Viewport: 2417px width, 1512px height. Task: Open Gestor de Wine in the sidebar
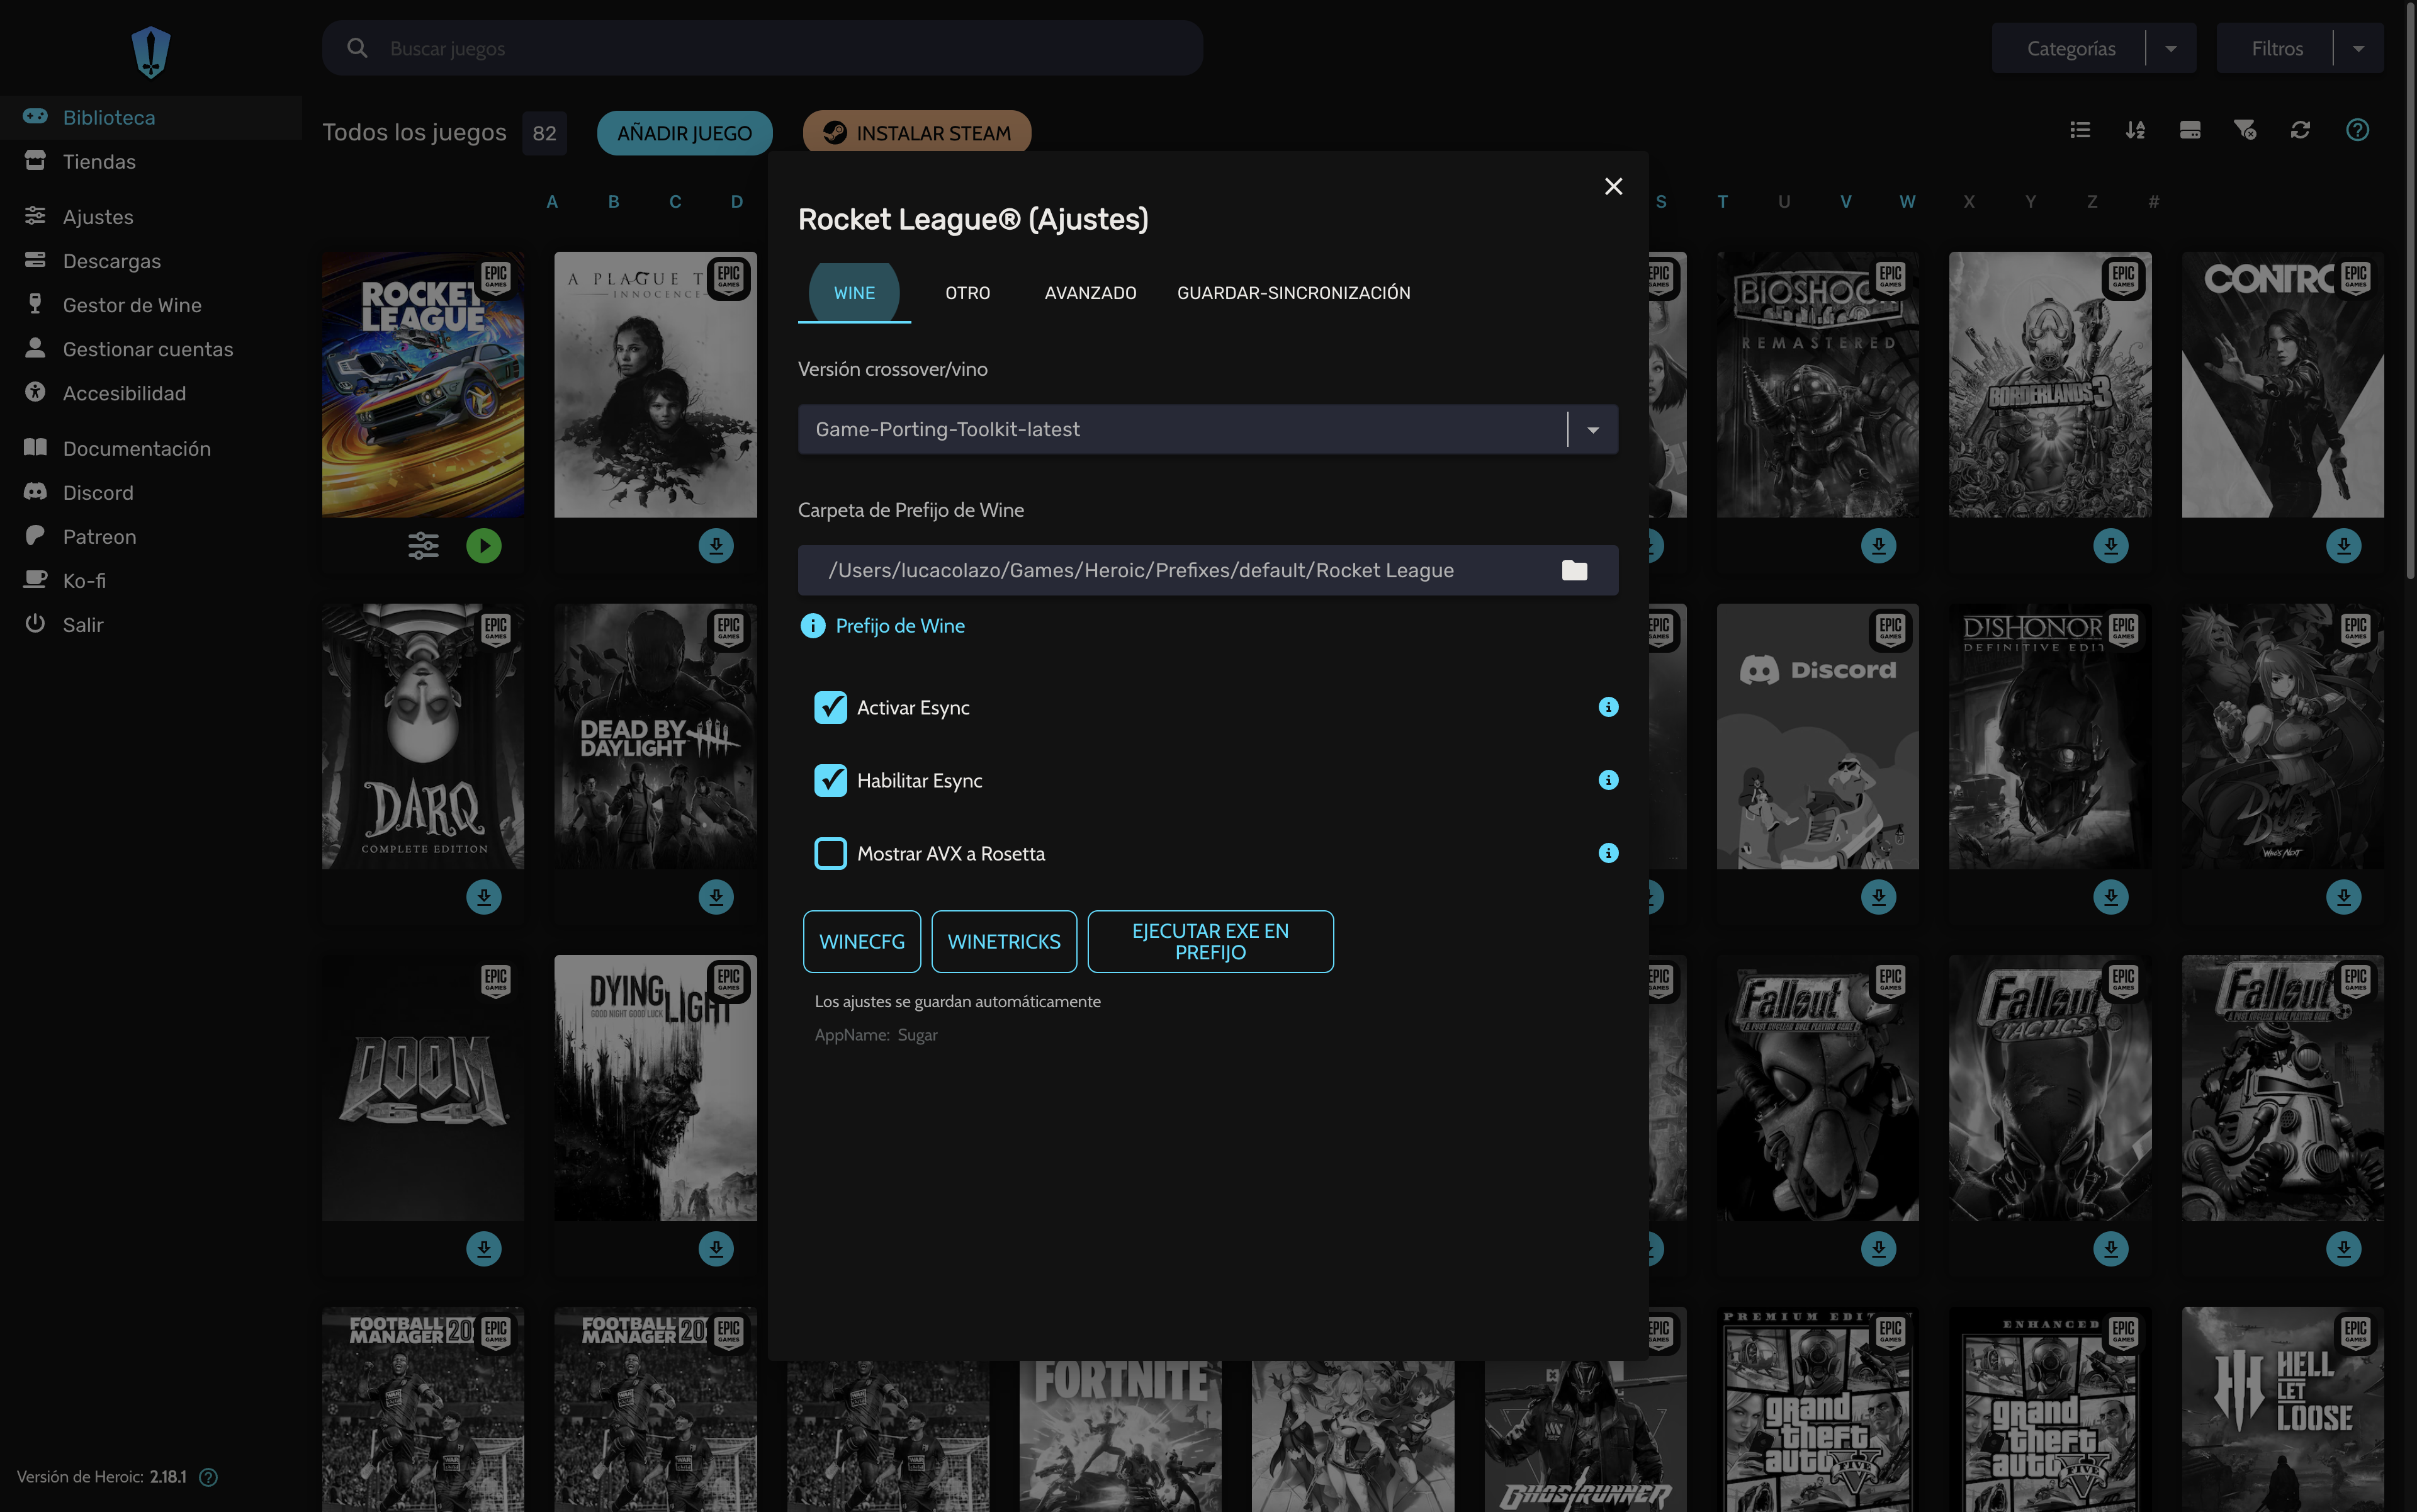132,305
